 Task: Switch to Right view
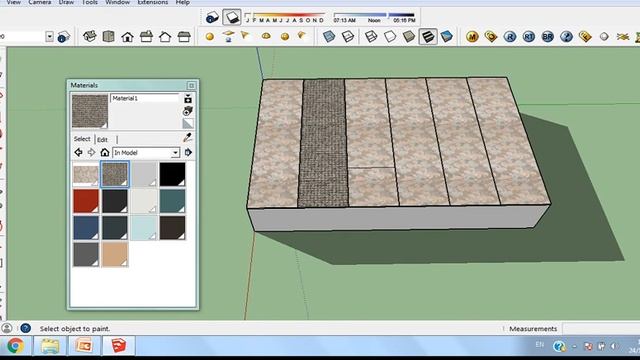click(146, 37)
